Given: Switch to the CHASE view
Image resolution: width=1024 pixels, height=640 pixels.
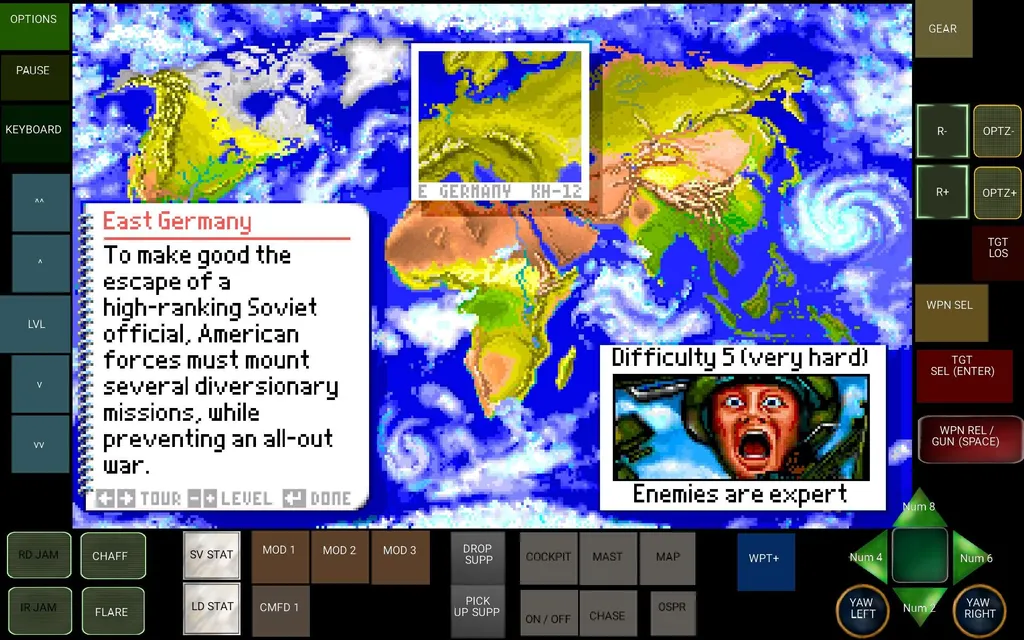Looking at the screenshot, I should [x=608, y=613].
